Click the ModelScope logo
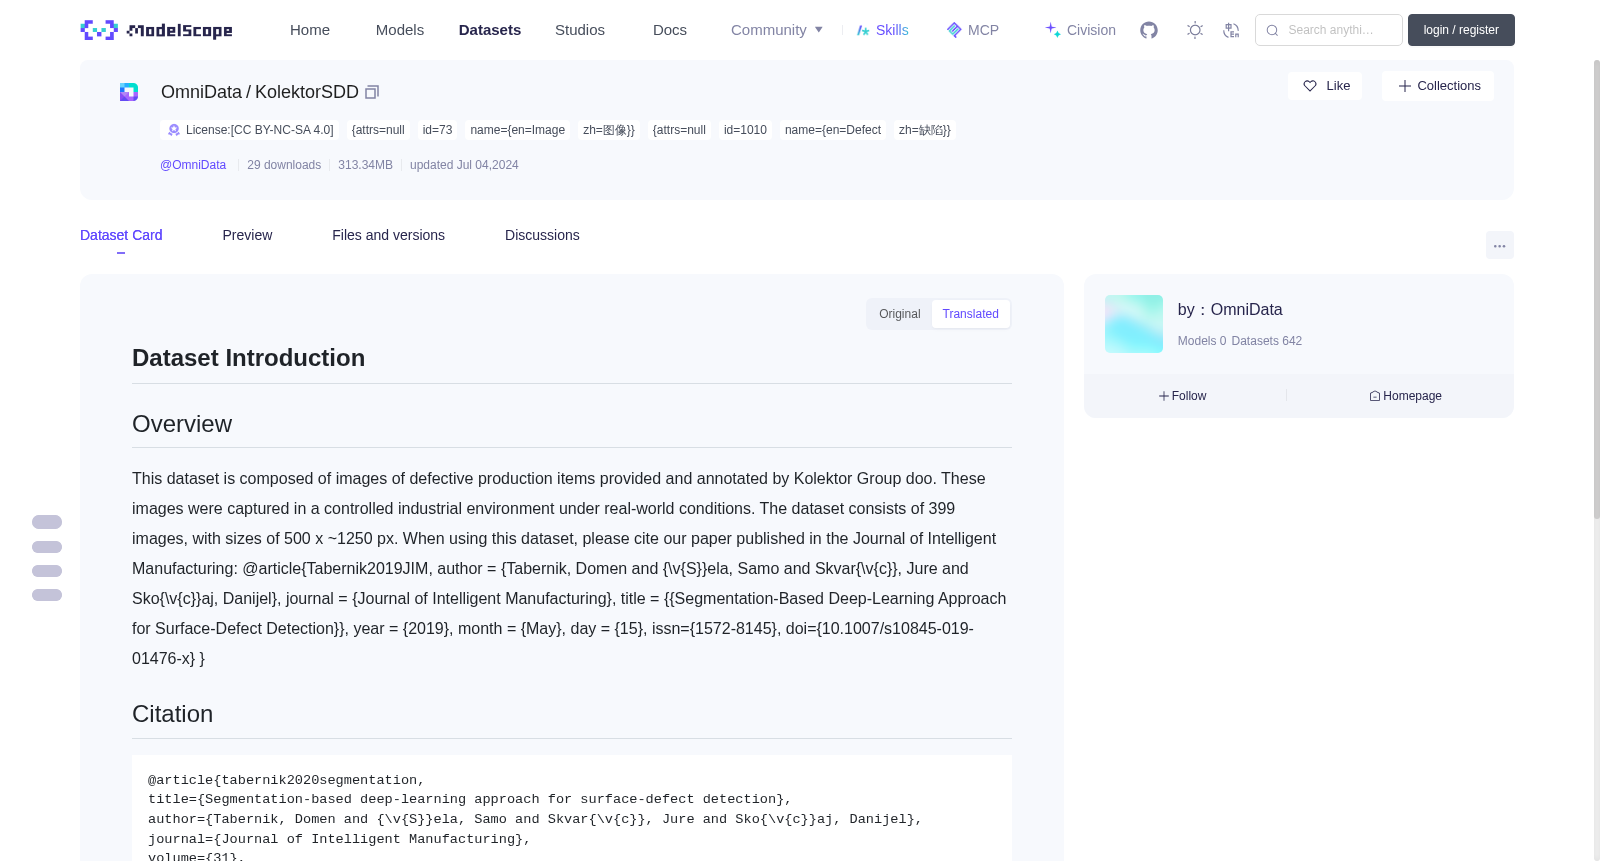The height and width of the screenshot is (861, 1600). click(x=156, y=30)
